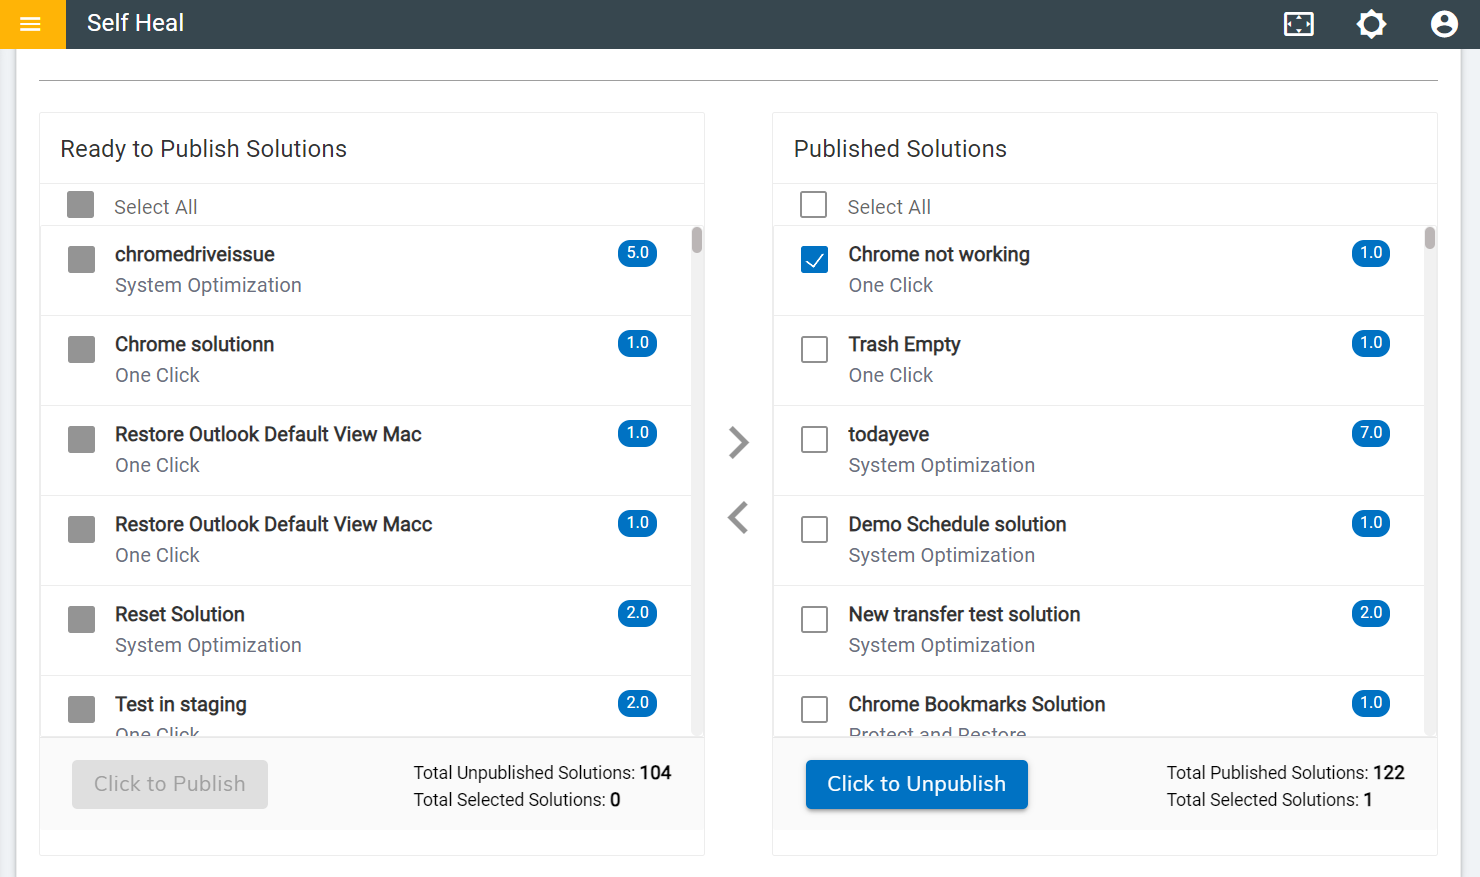This screenshot has height=877, width=1480.
Task: Click the Ready to Publish list scrollbar
Action: [x=697, y=480]
